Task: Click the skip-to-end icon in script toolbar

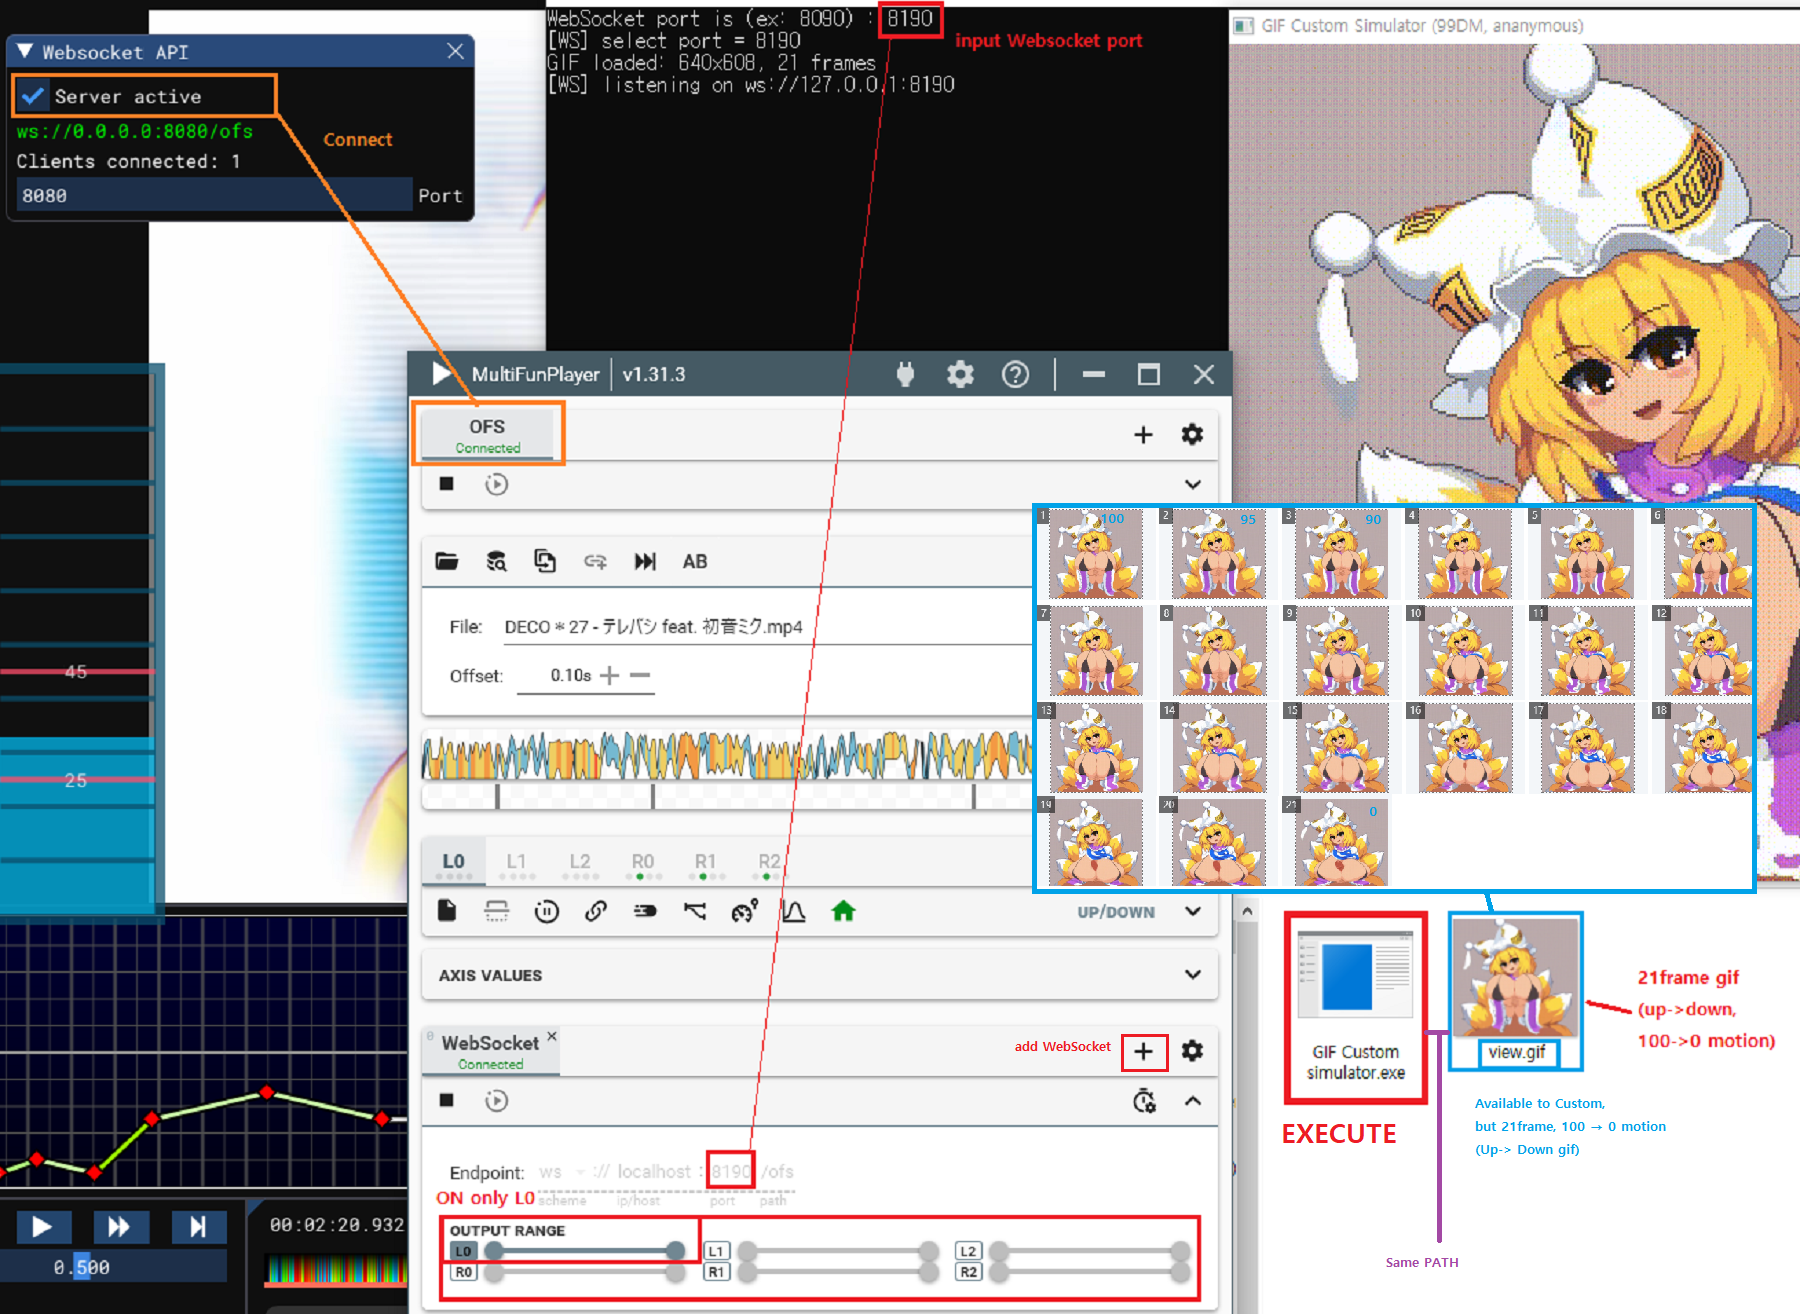Action: [x=645, y=562]
